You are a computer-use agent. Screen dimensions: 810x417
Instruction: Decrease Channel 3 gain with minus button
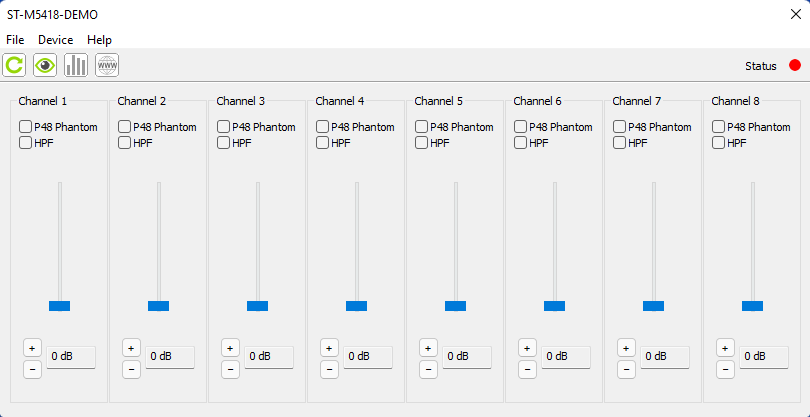pos(230,369)
